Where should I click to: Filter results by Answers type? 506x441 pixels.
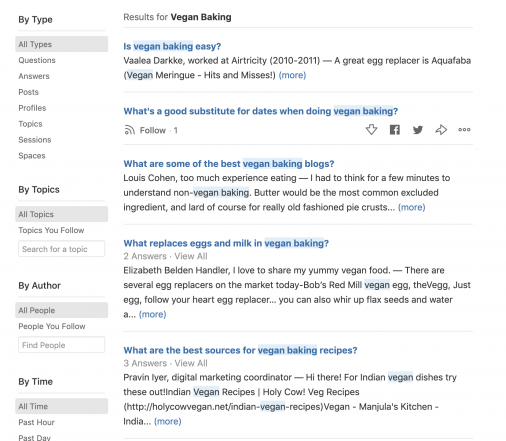pyautogui.click(x=34, y=76)
